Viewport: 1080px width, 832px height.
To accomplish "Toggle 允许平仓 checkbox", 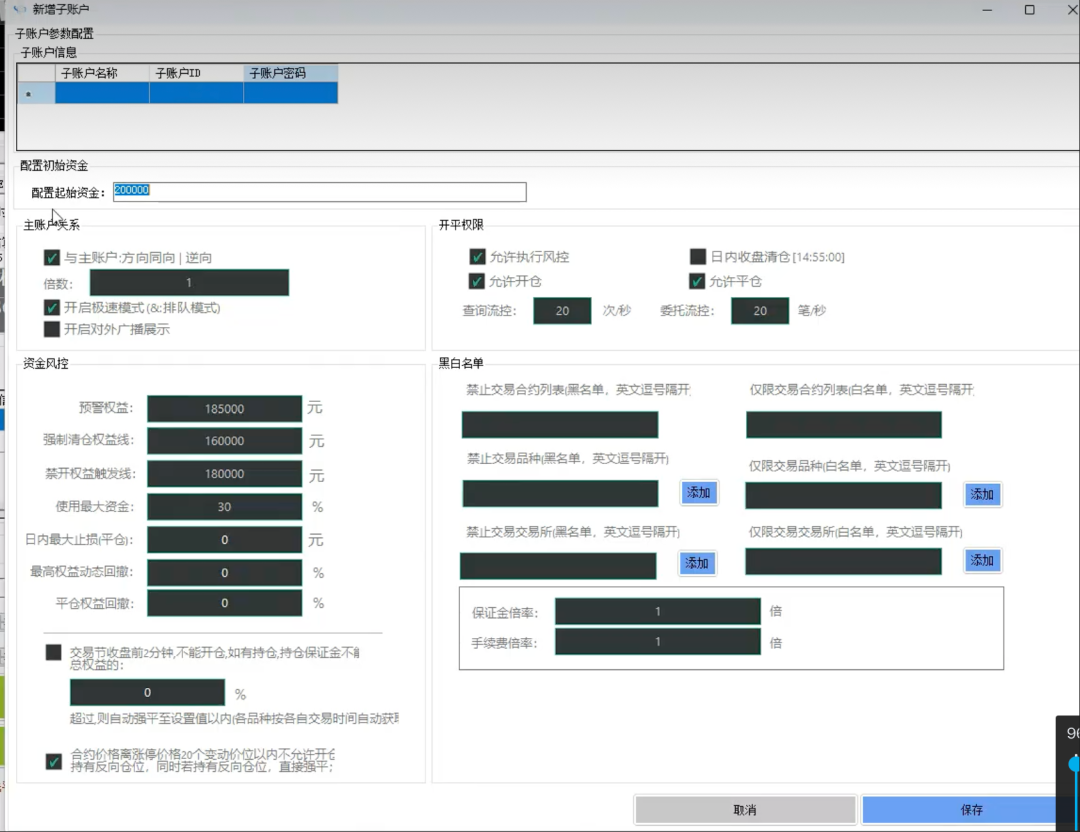I will (x=698, y=281).
